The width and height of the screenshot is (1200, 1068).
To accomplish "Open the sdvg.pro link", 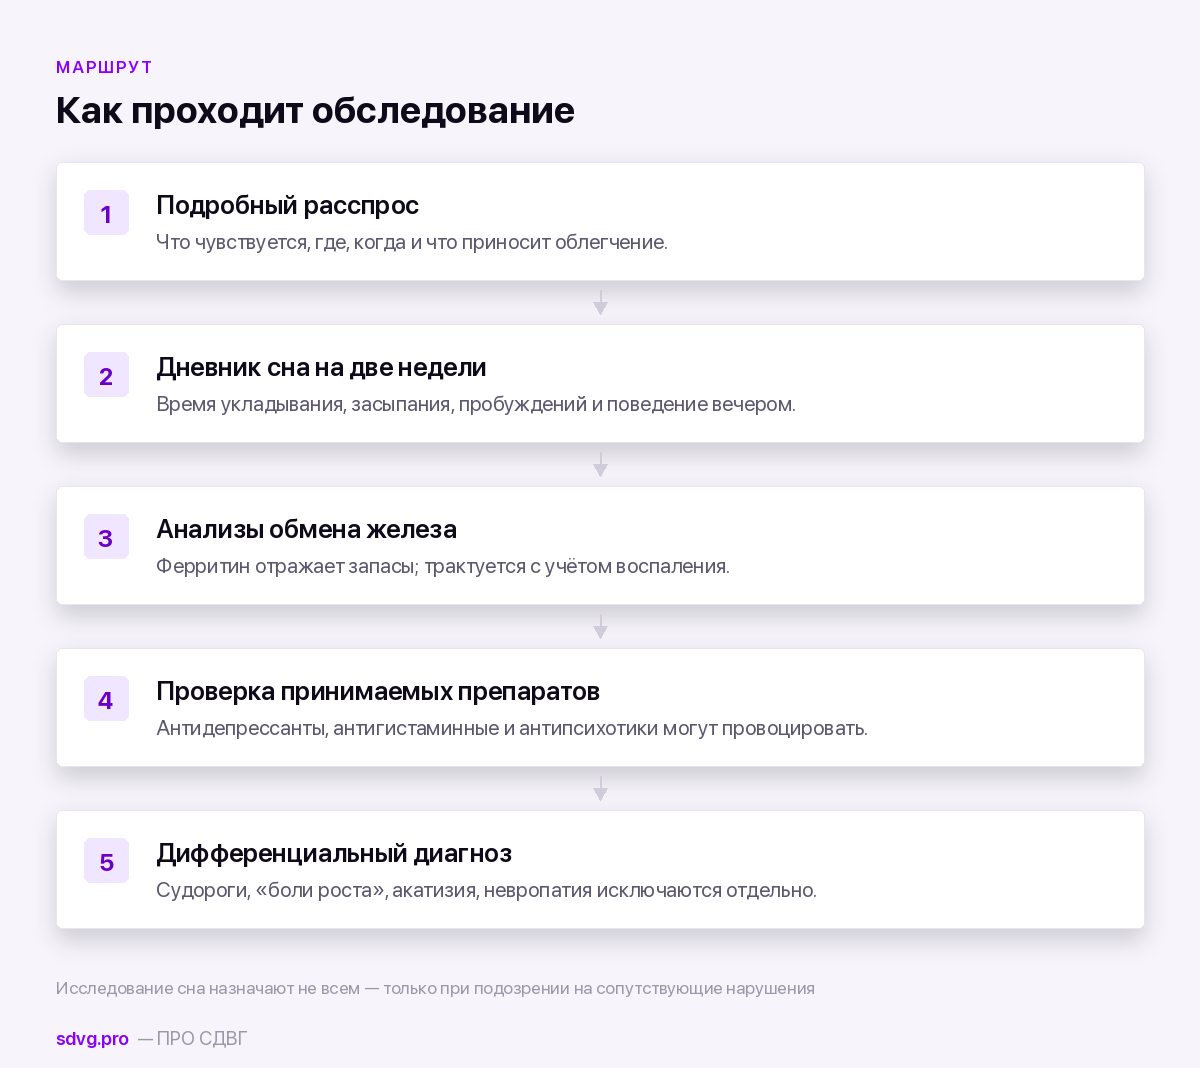I will click(x=92, y=1038).
